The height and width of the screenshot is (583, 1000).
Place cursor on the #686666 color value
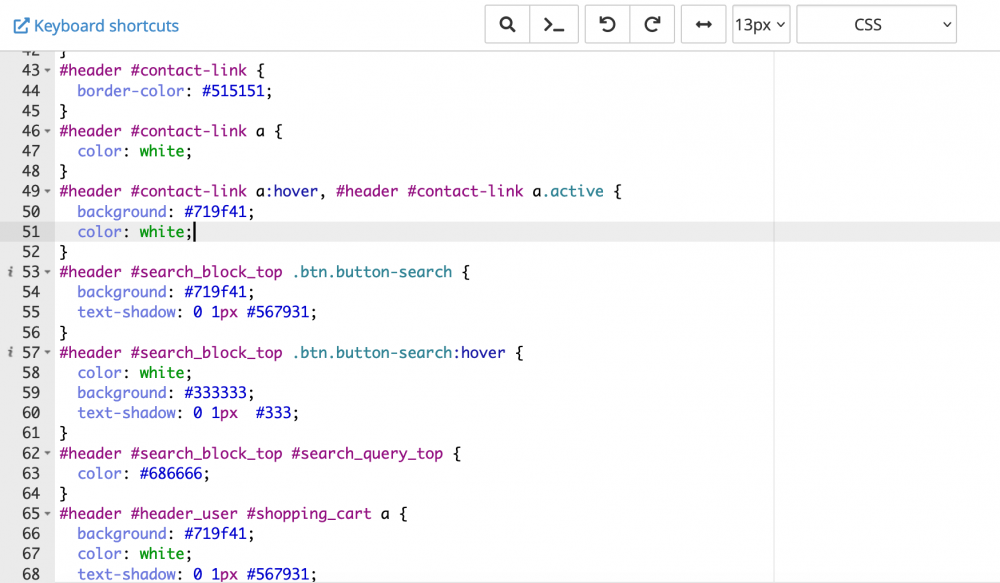click(175, 474)
